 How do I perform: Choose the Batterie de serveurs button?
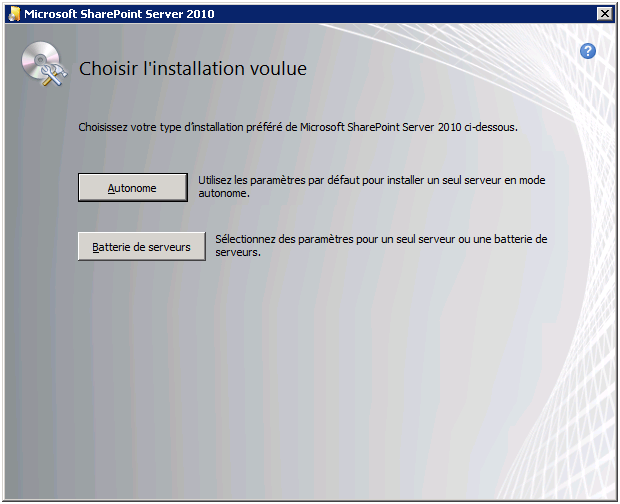[142, 246]
